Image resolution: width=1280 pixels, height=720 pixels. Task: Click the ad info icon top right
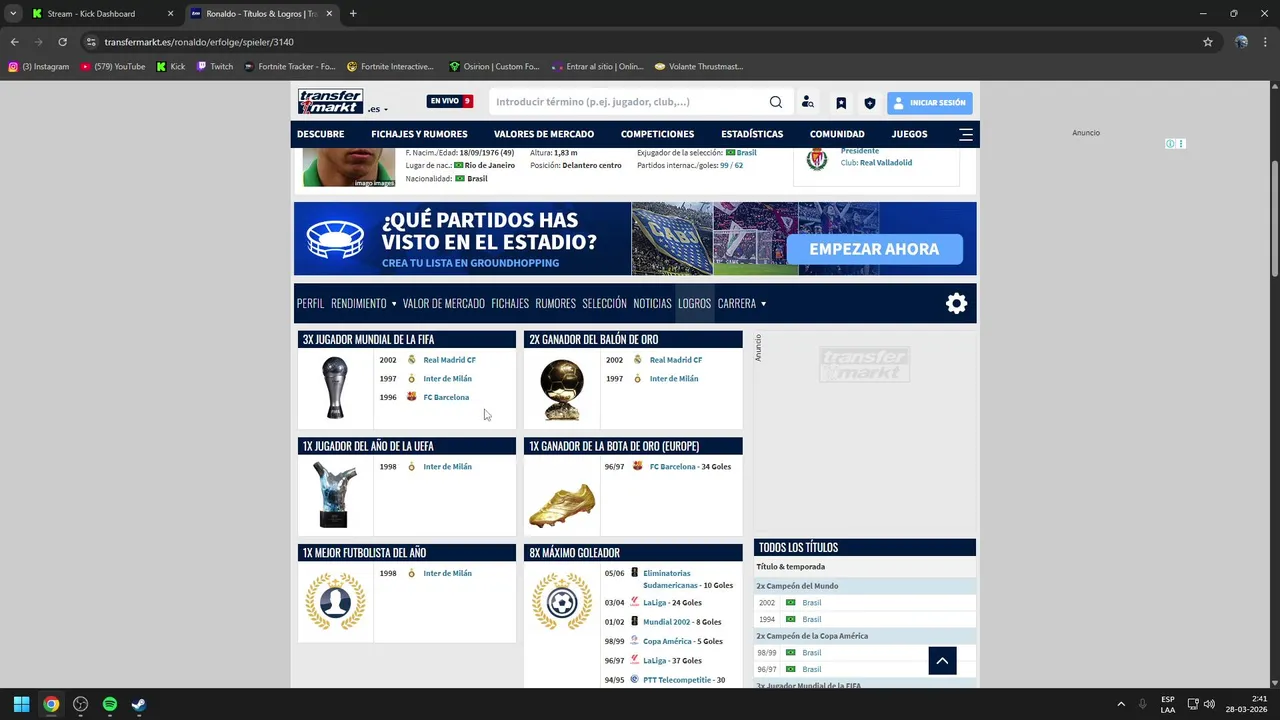point(1170,144)
